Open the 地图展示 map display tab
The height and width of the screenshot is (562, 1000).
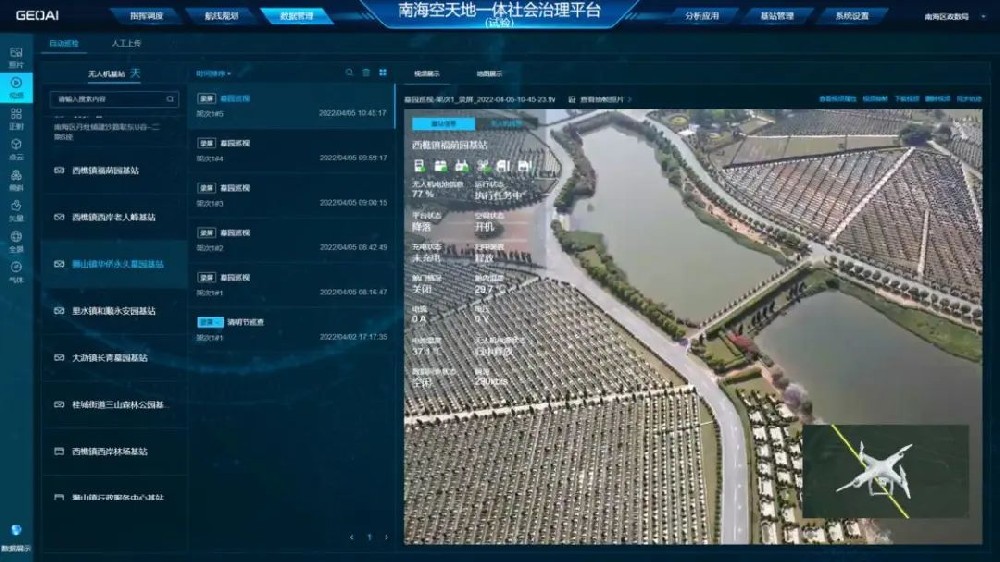click(489, 73)
